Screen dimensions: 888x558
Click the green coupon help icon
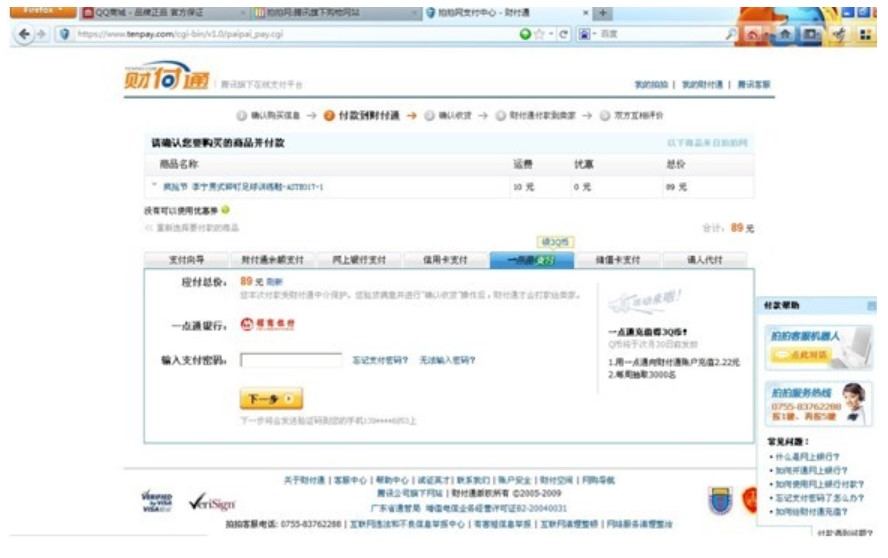tap(225, 210)
